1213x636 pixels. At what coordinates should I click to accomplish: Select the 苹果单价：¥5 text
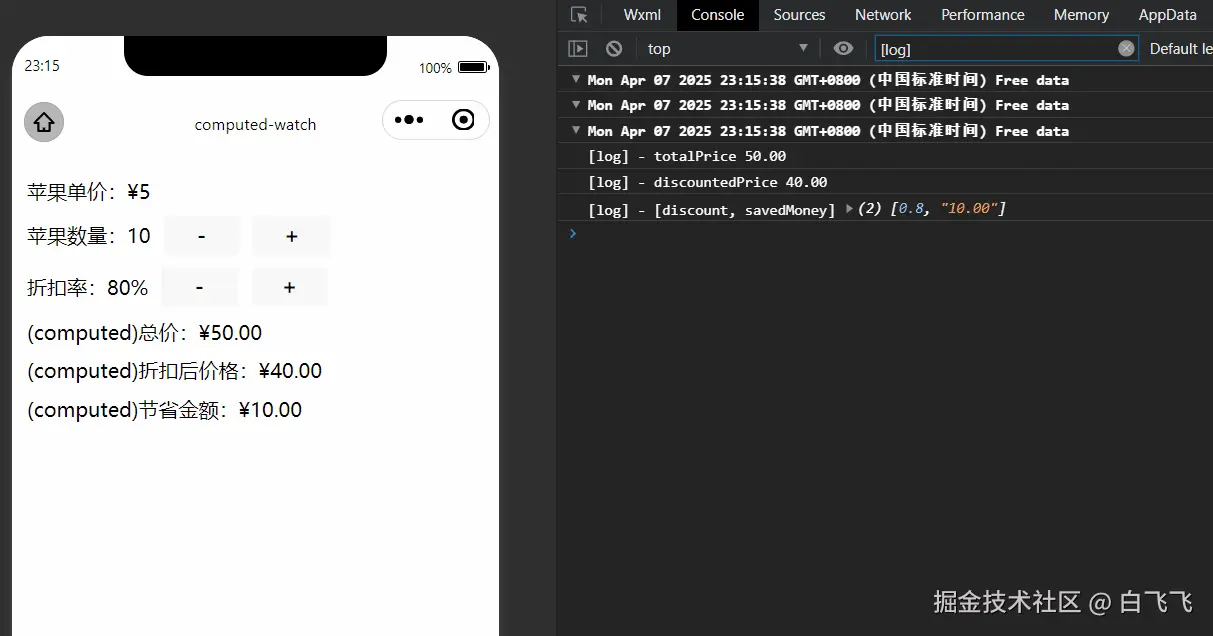[x=89, y=192]
